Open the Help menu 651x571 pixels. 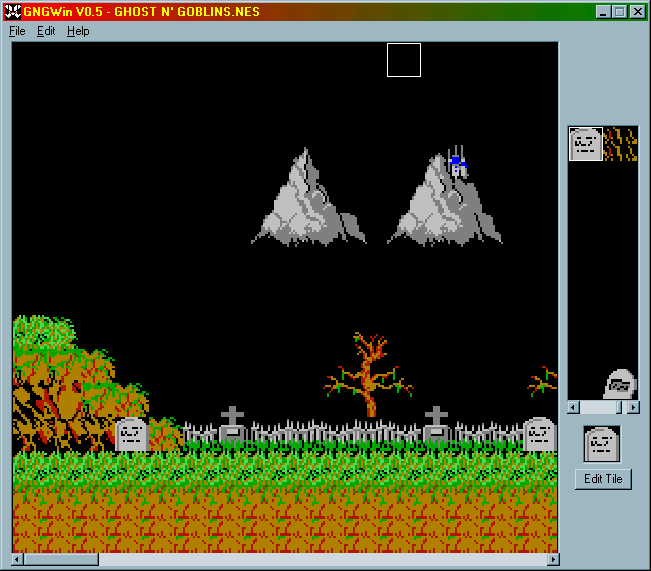[x=78, y=31]
